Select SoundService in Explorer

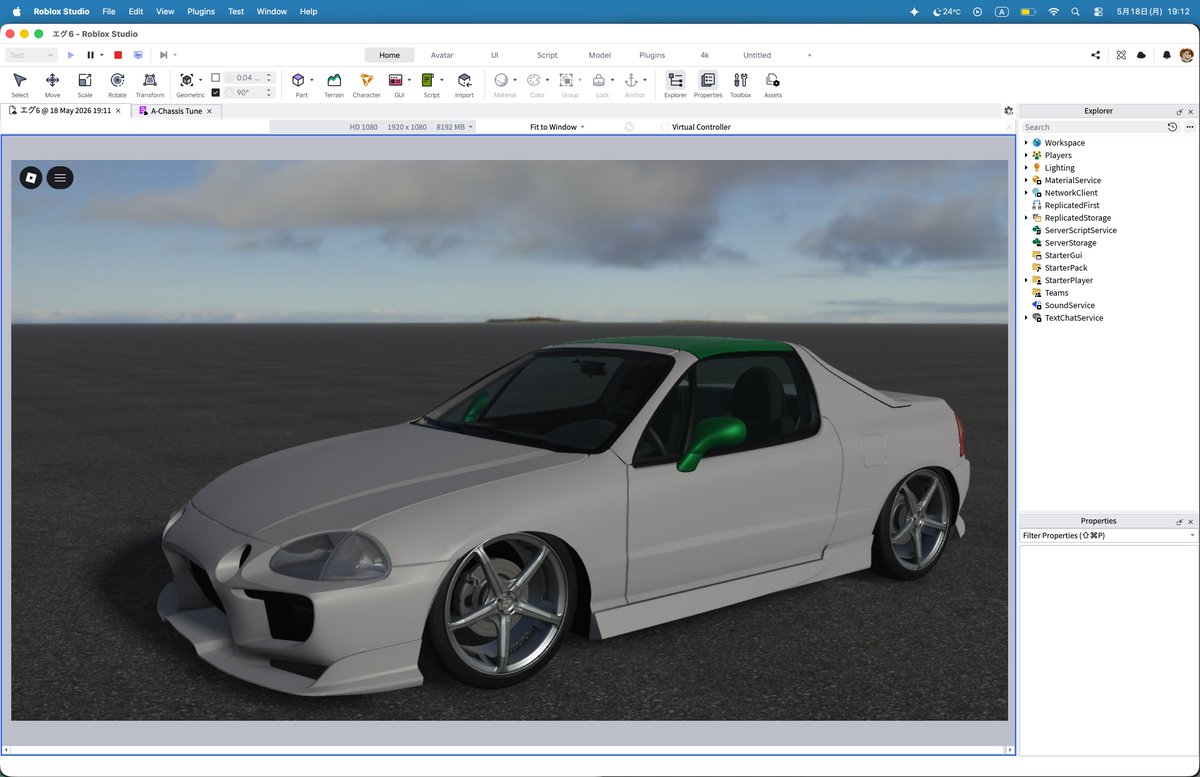[1069, 305]
